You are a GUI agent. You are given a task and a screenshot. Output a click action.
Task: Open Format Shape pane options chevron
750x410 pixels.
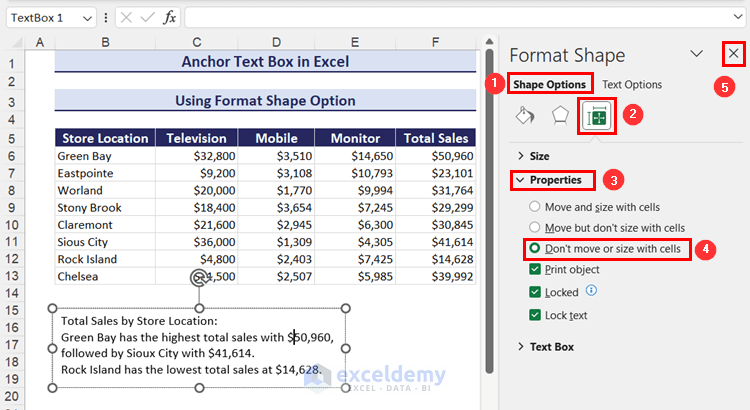pyautogui.click(x=696, y=54)
